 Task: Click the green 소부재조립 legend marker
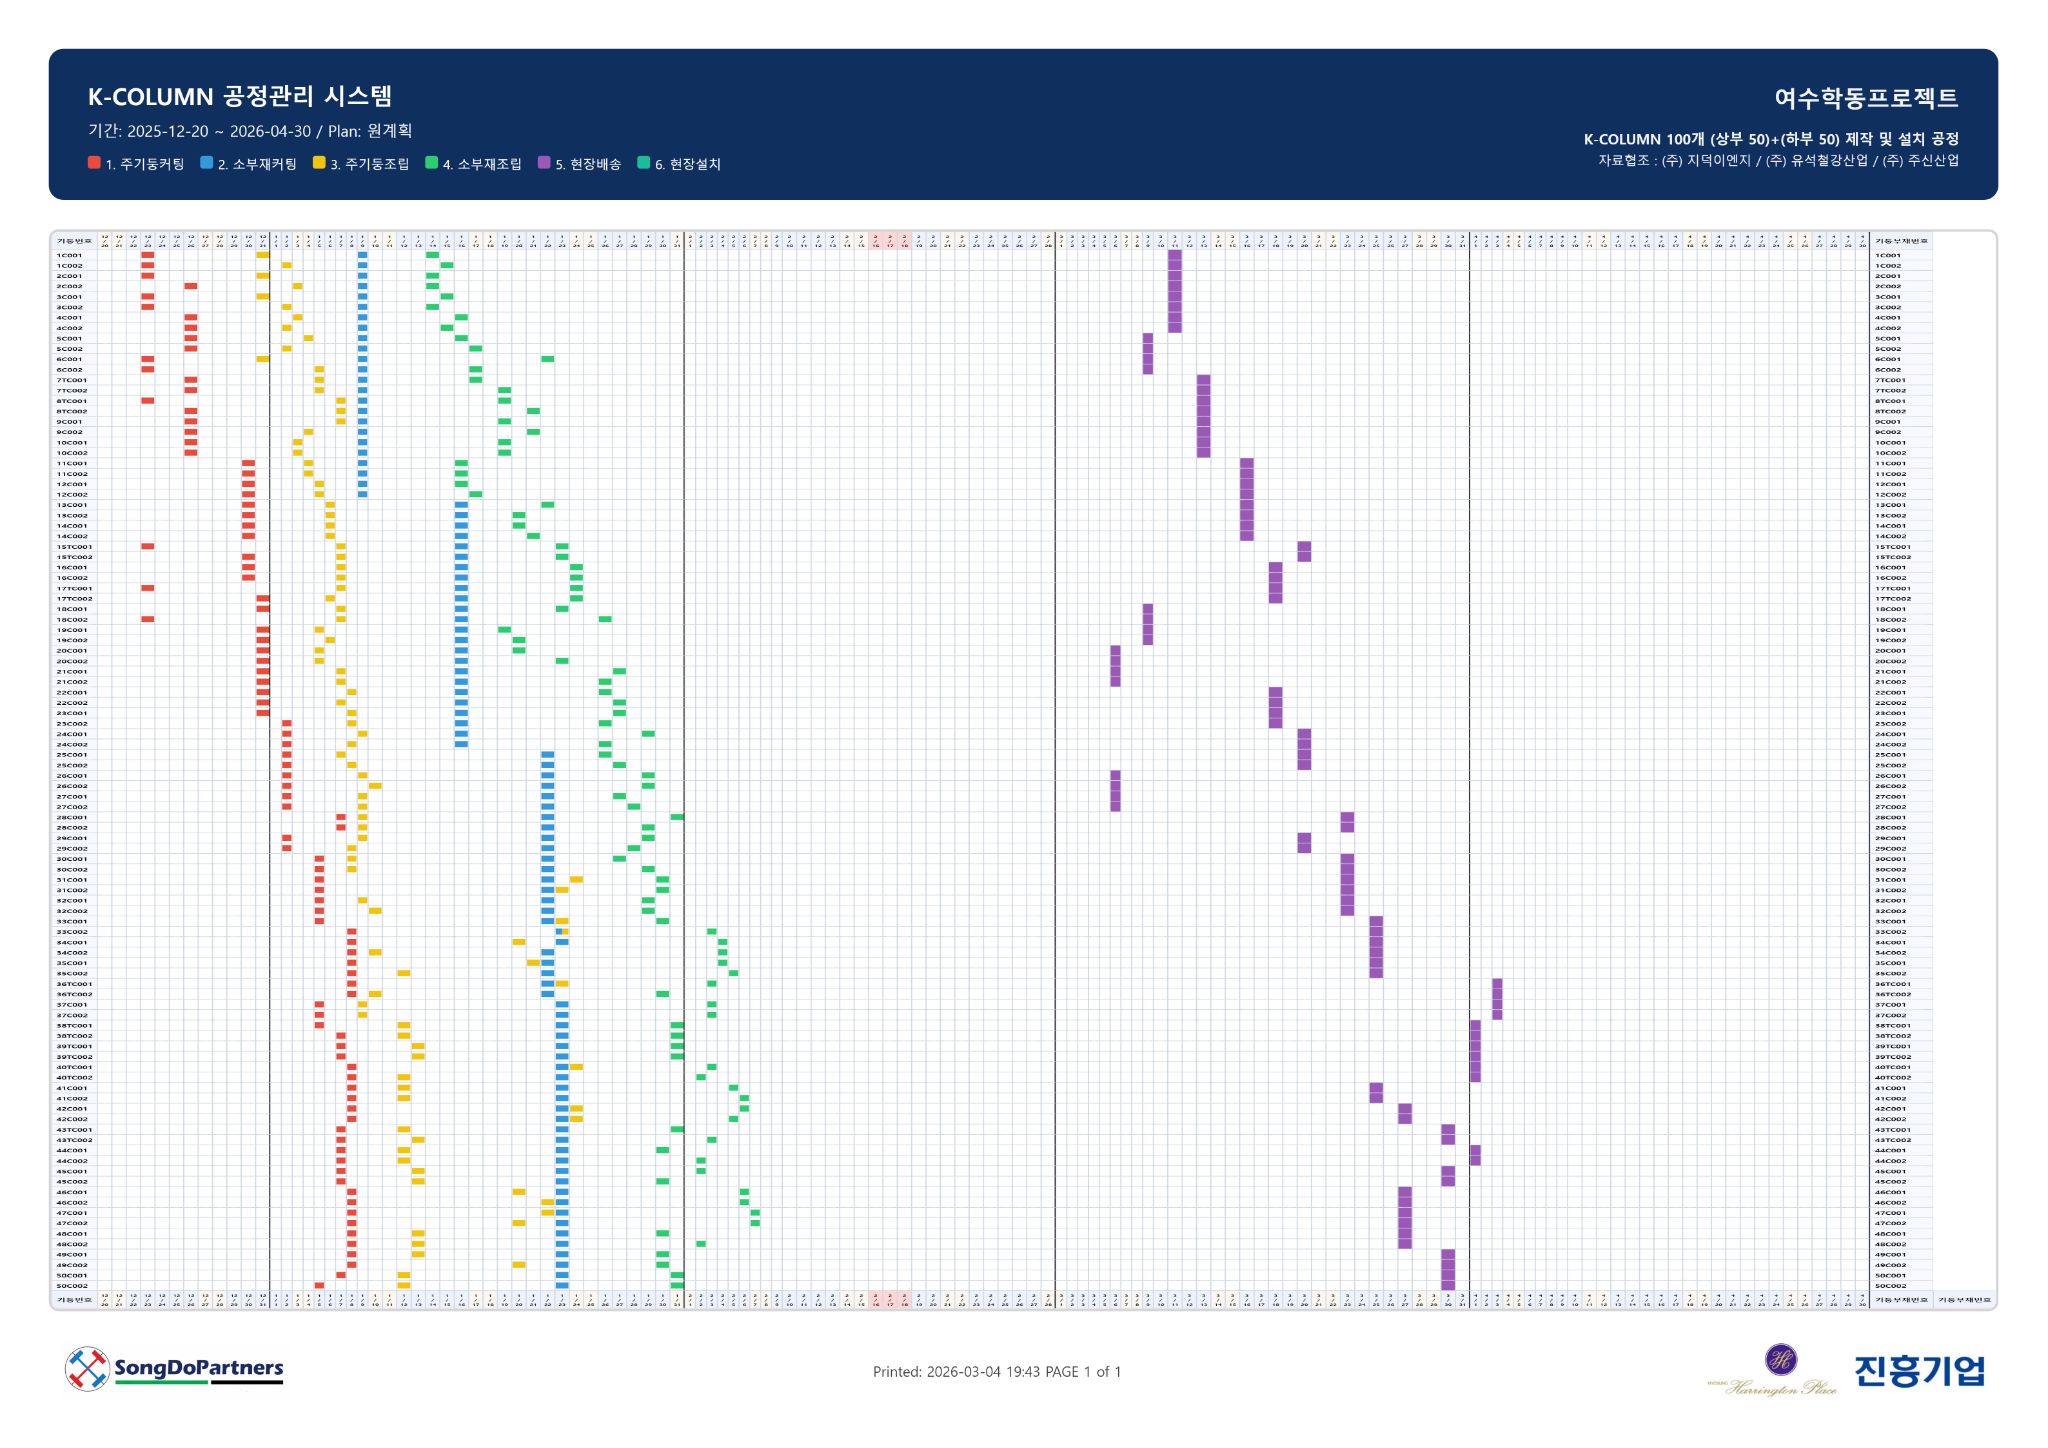[x=431, y=163]
